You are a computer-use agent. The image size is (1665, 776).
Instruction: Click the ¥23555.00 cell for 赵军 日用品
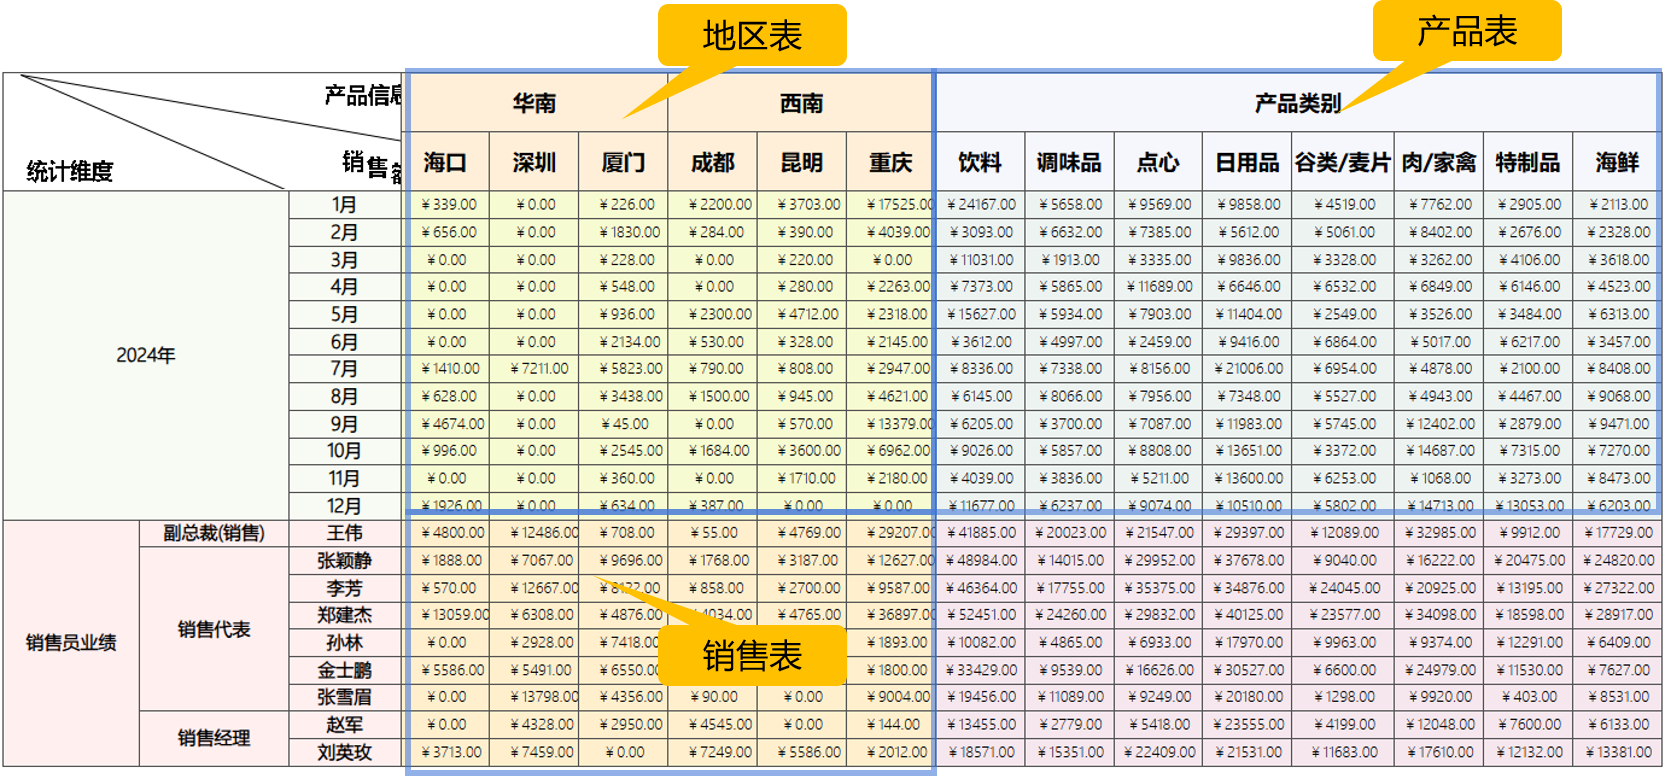point(1247,724)
